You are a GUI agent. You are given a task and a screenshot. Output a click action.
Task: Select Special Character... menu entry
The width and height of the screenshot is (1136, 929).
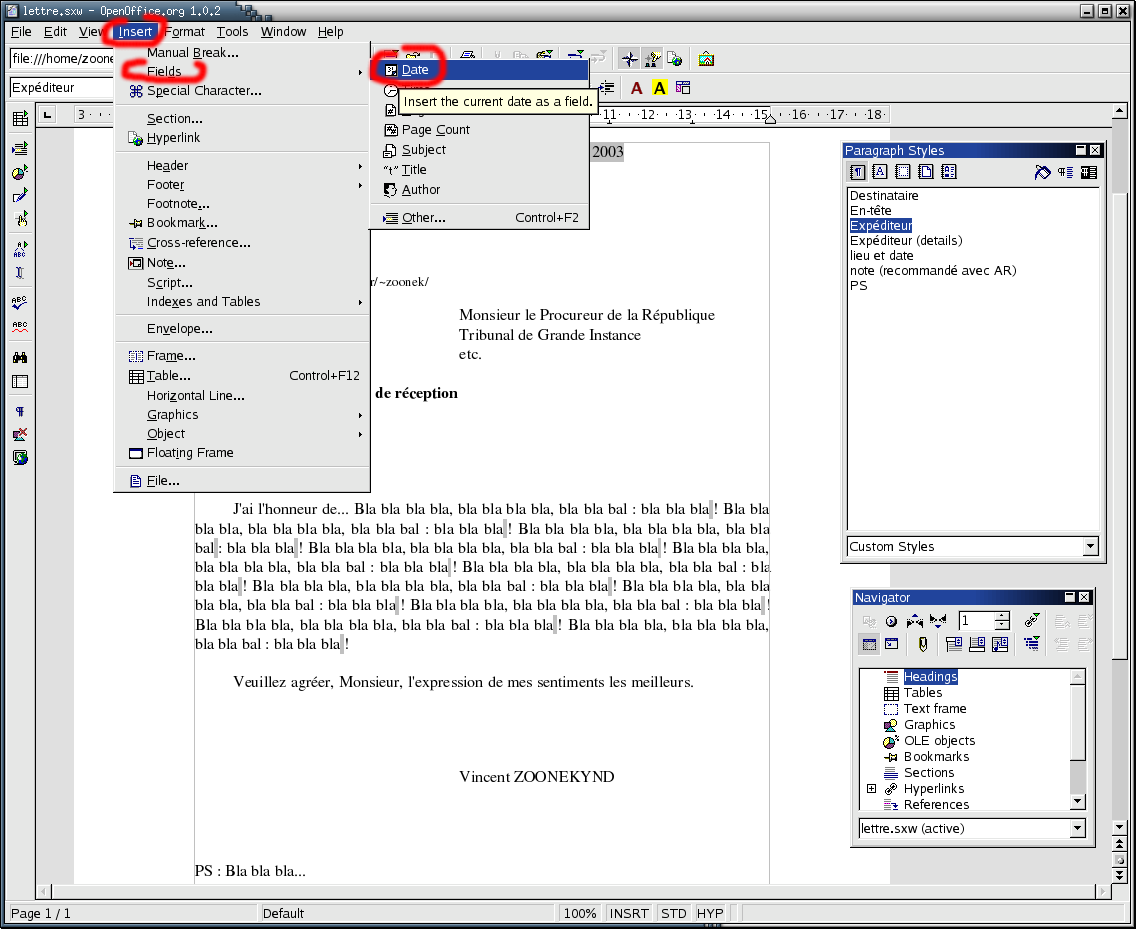click(x=242, y=91)
